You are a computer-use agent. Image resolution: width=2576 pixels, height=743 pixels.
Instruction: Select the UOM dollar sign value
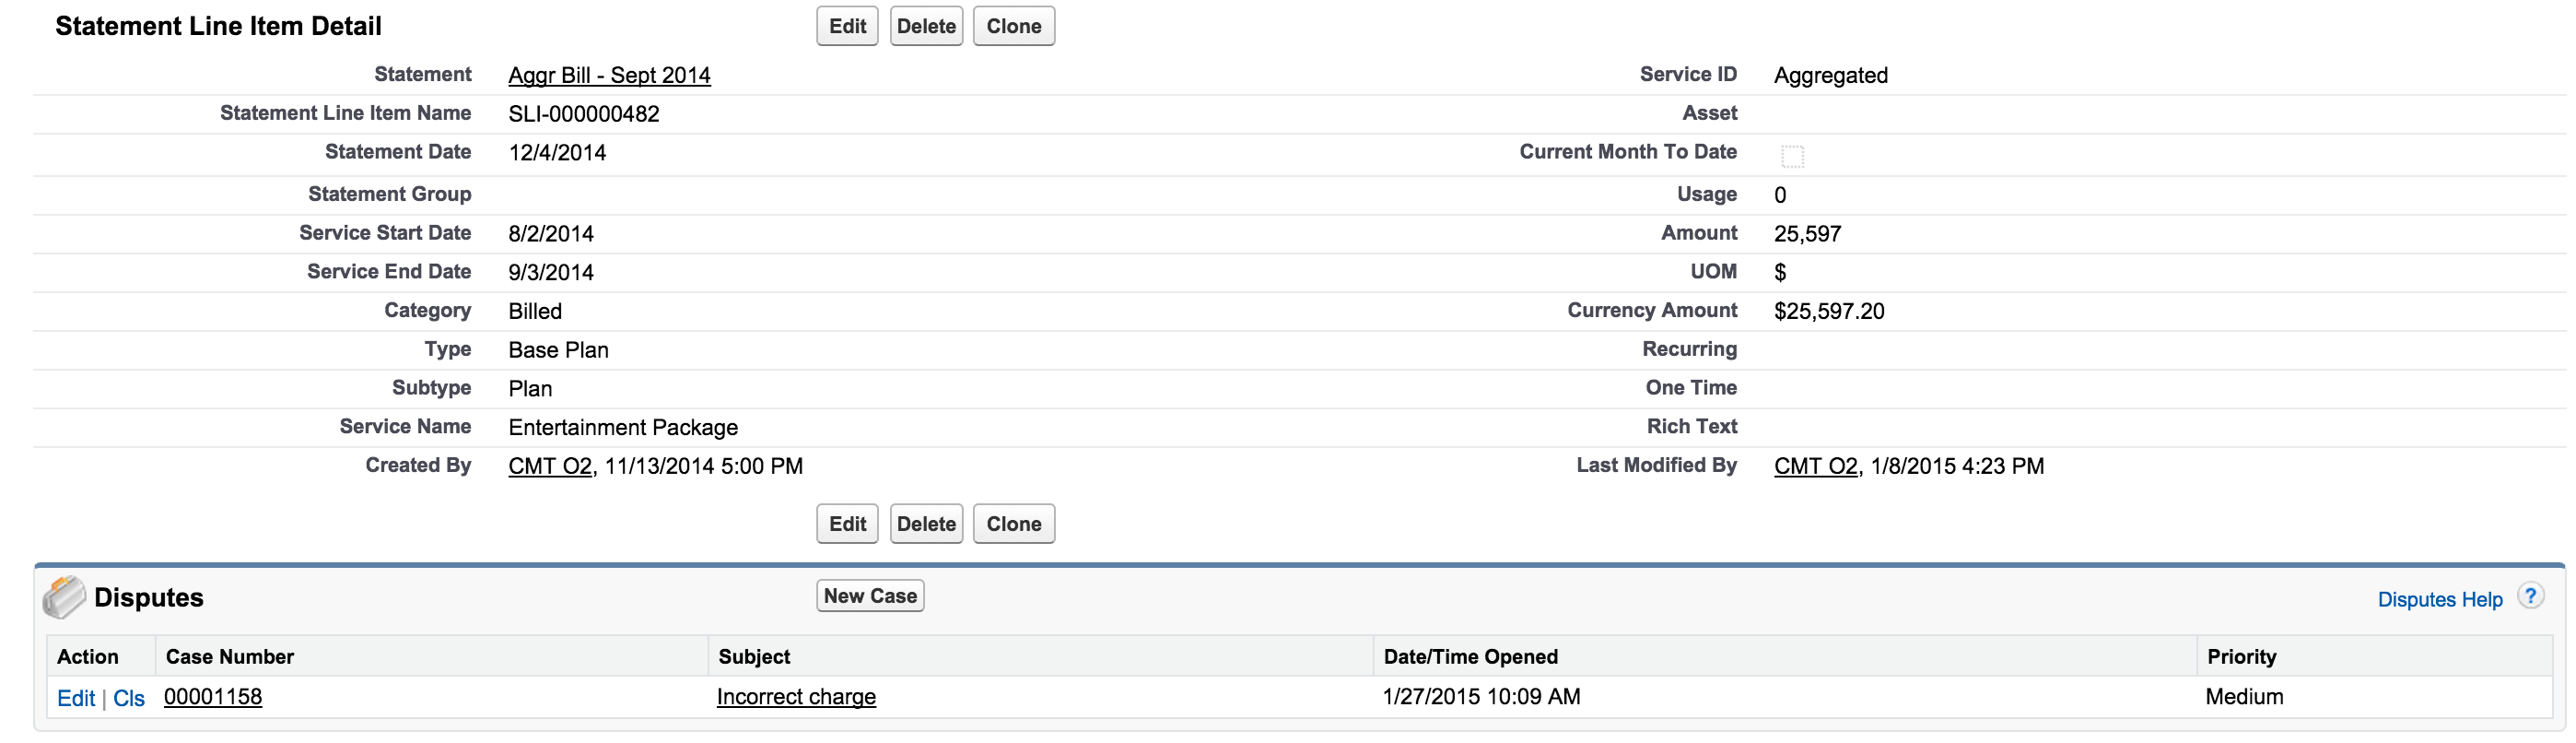point(1780,273)
